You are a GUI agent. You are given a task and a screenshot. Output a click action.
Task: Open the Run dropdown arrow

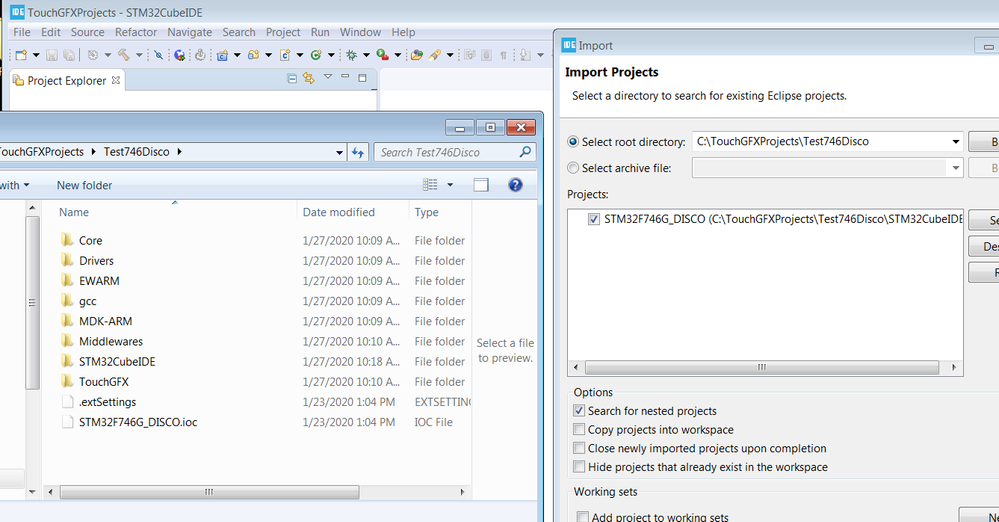point(398,55)
